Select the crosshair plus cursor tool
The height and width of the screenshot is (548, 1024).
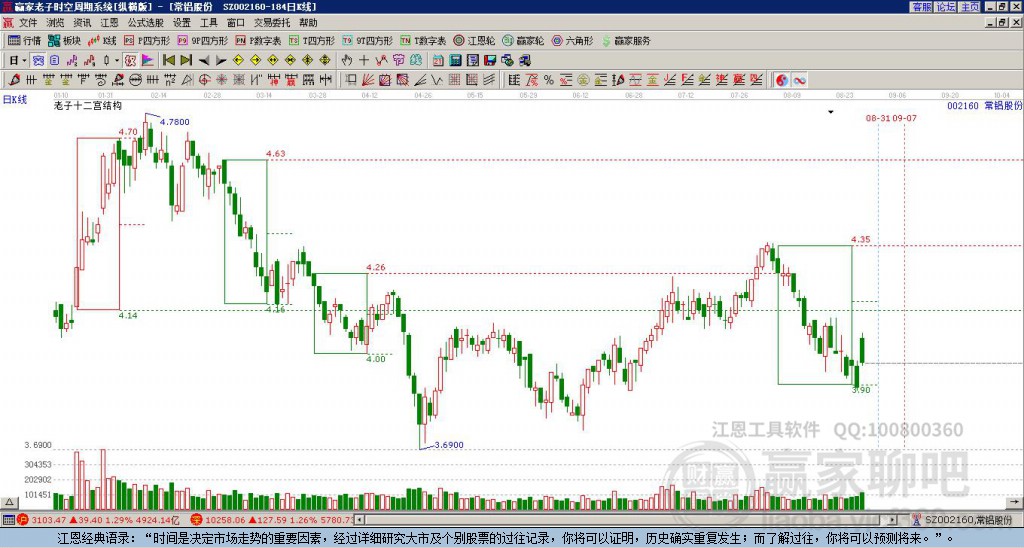click(364, 61)
